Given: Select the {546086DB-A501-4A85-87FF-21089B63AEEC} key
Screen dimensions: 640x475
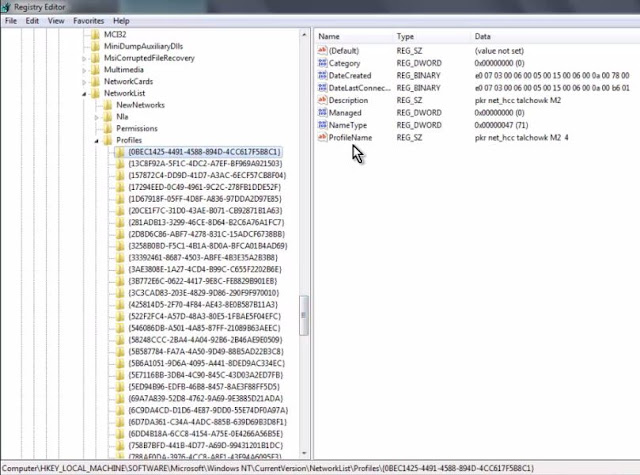Looking at the screenshot, I should pyautogui.click(x=204, y=328).
